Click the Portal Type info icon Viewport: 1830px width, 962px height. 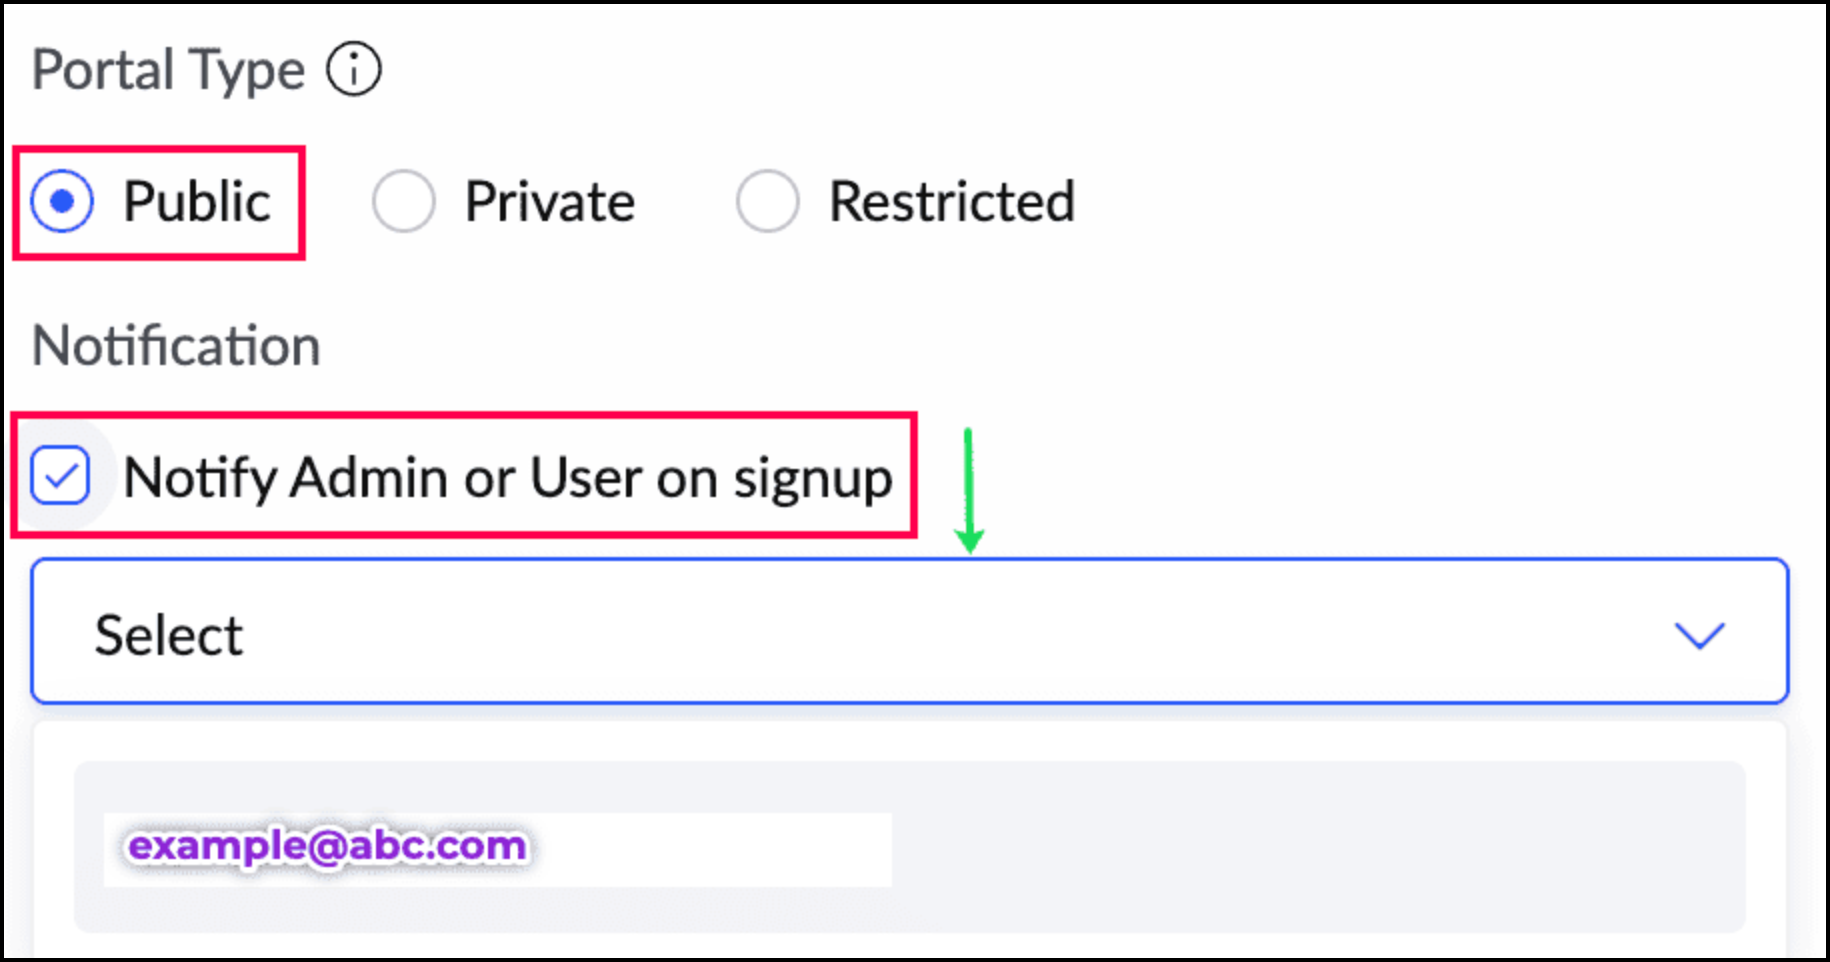(353, 70)
